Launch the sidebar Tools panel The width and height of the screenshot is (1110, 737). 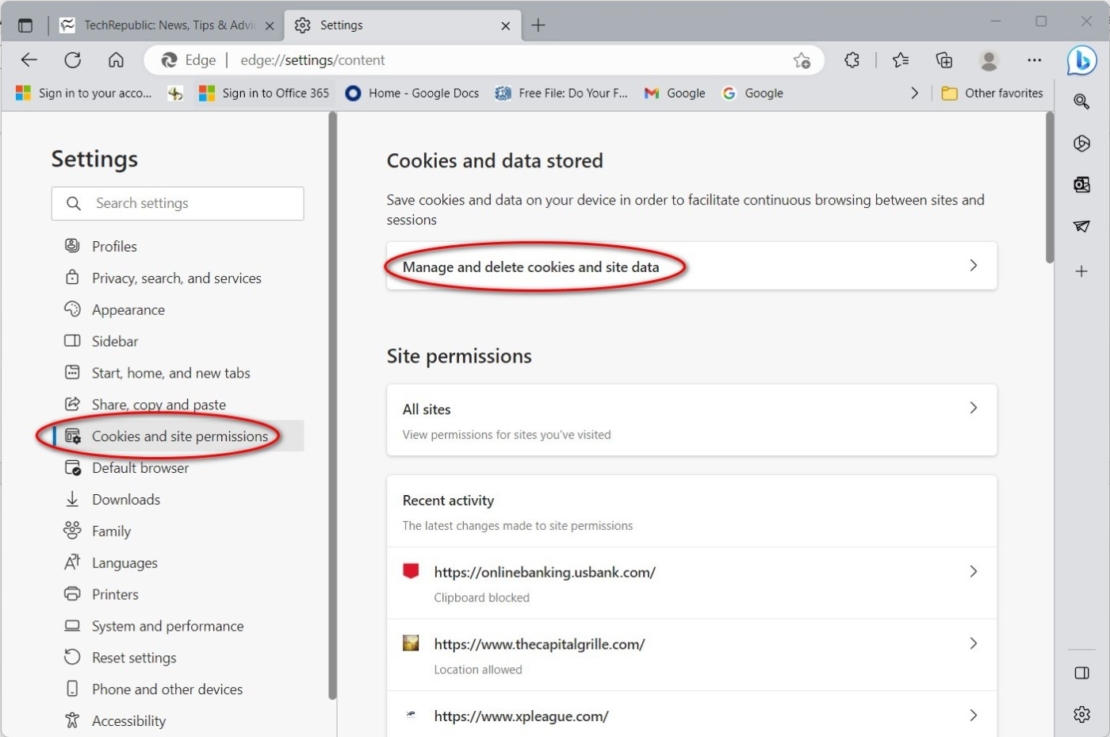pyautogui.click(x=1081, y=143)
